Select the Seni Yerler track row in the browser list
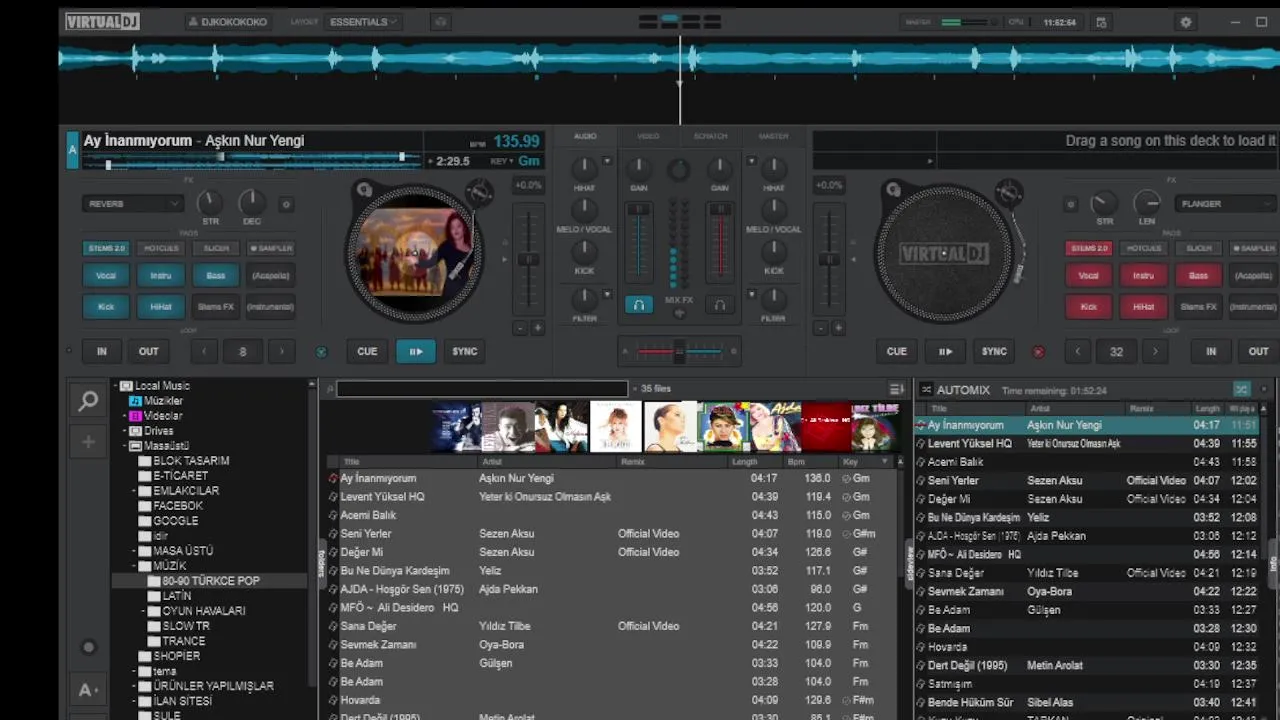Viewport: 1280px width, 720px height. click(x=610, y=534)
